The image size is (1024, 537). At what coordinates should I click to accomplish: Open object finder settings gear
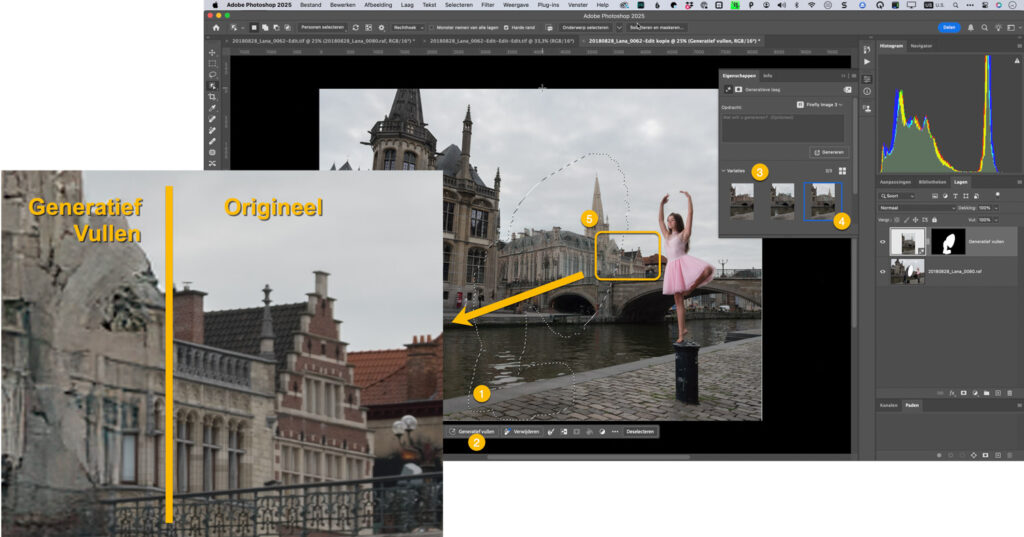pyautogui.click(x=381, y=27)
